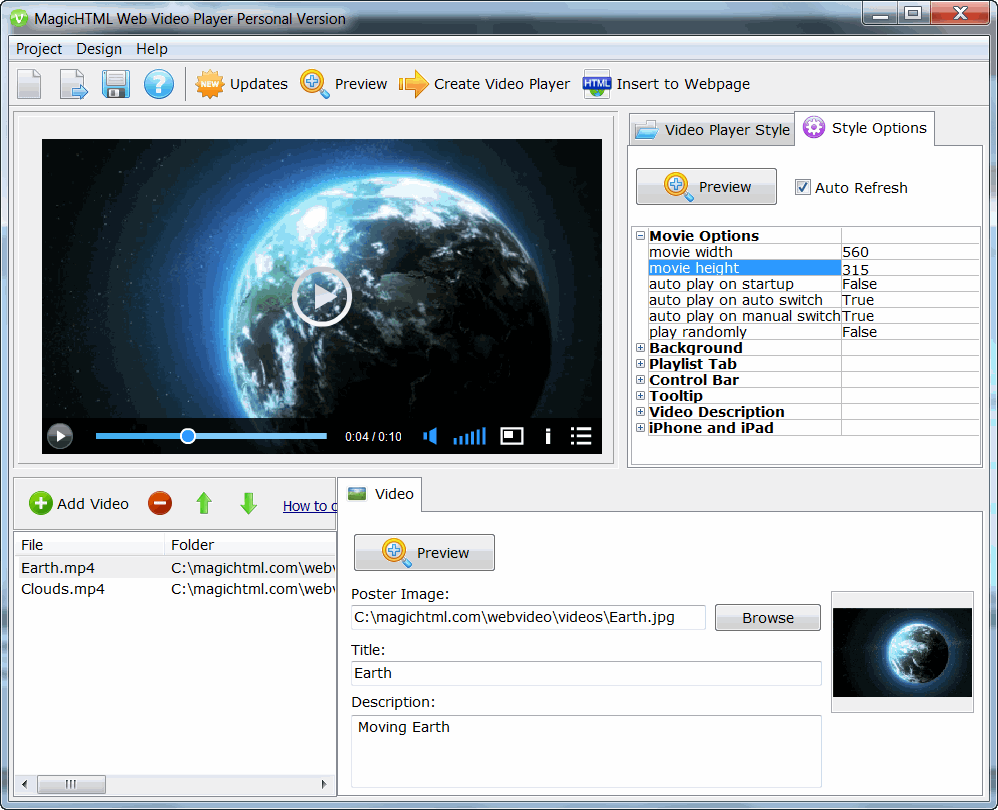Click the list scroll left arrow

click(x=25, y=784)
